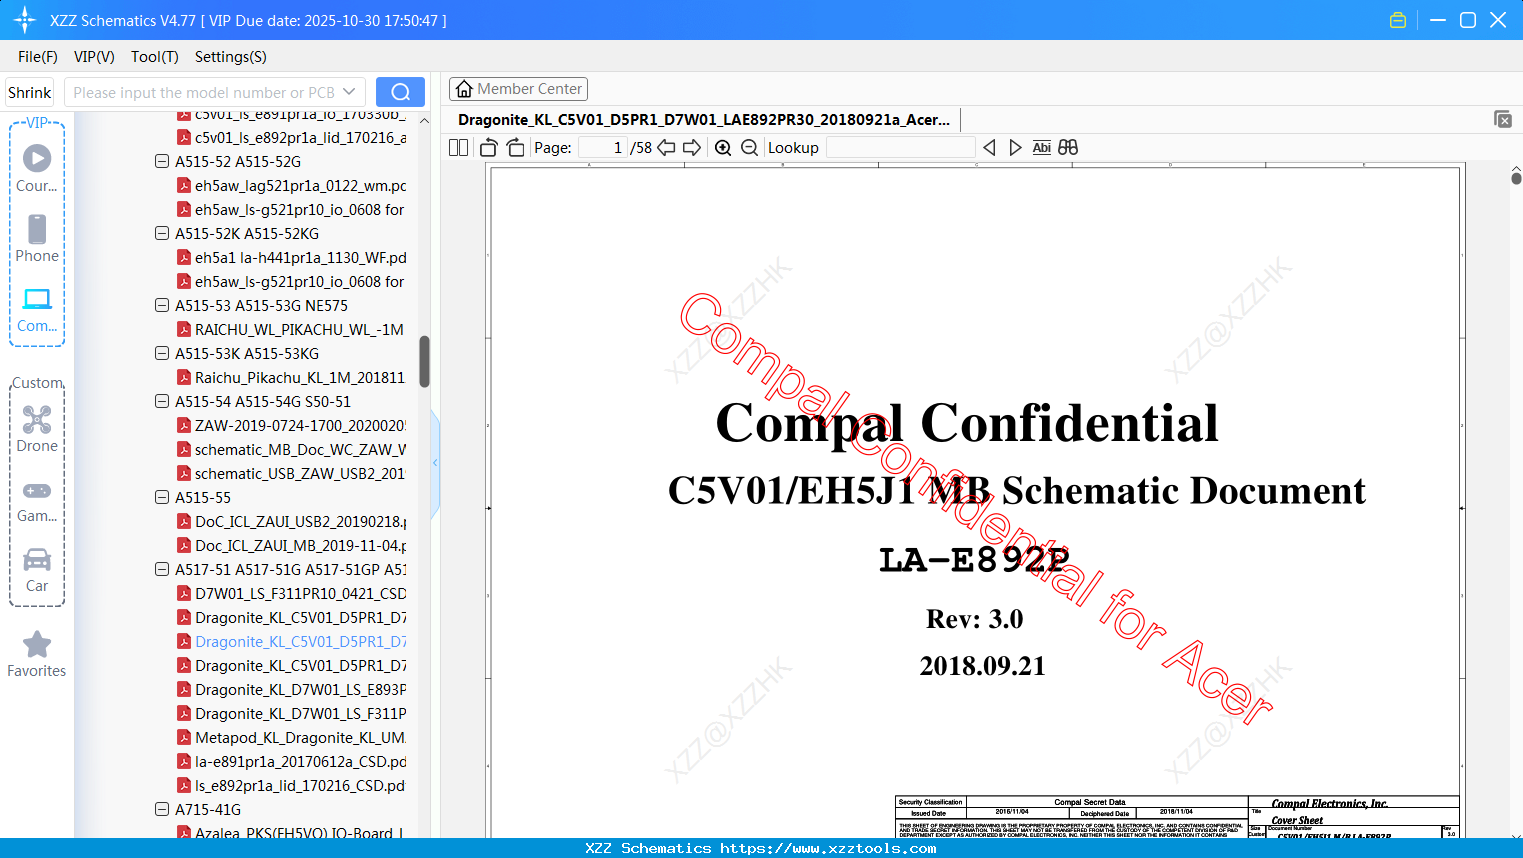Open Raichu_Pikachu_KL_1M_201811 file

click(x=299, y=377)
